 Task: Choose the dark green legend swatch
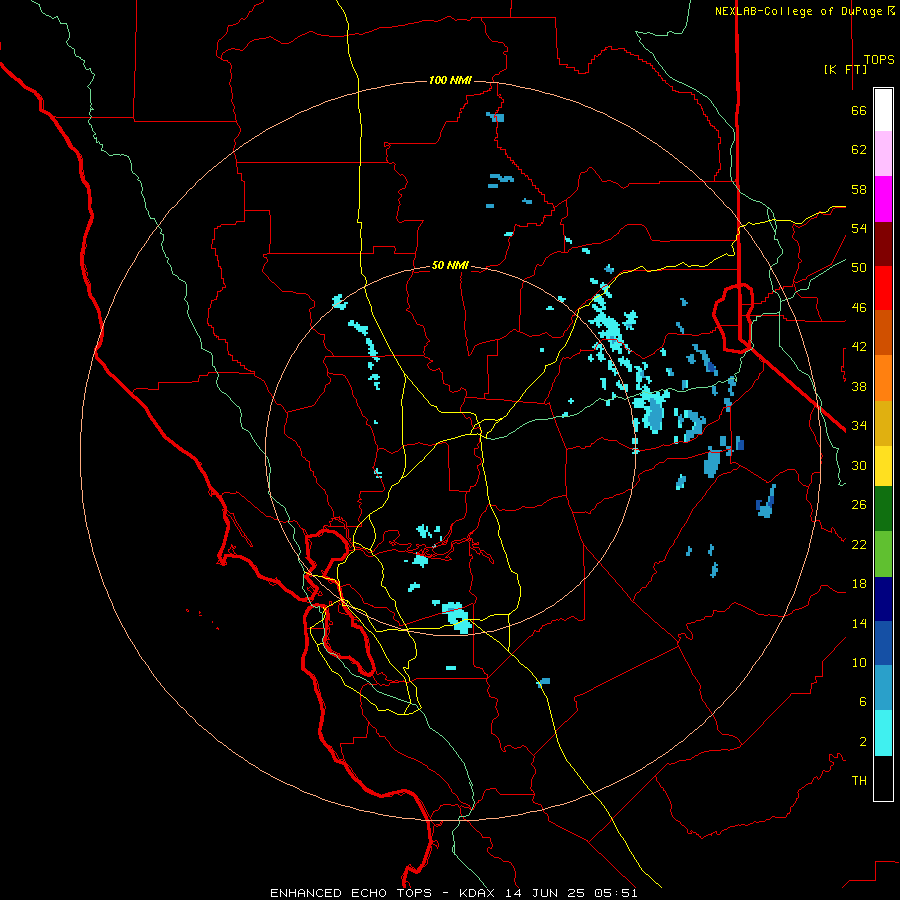[x=883, y=509]
